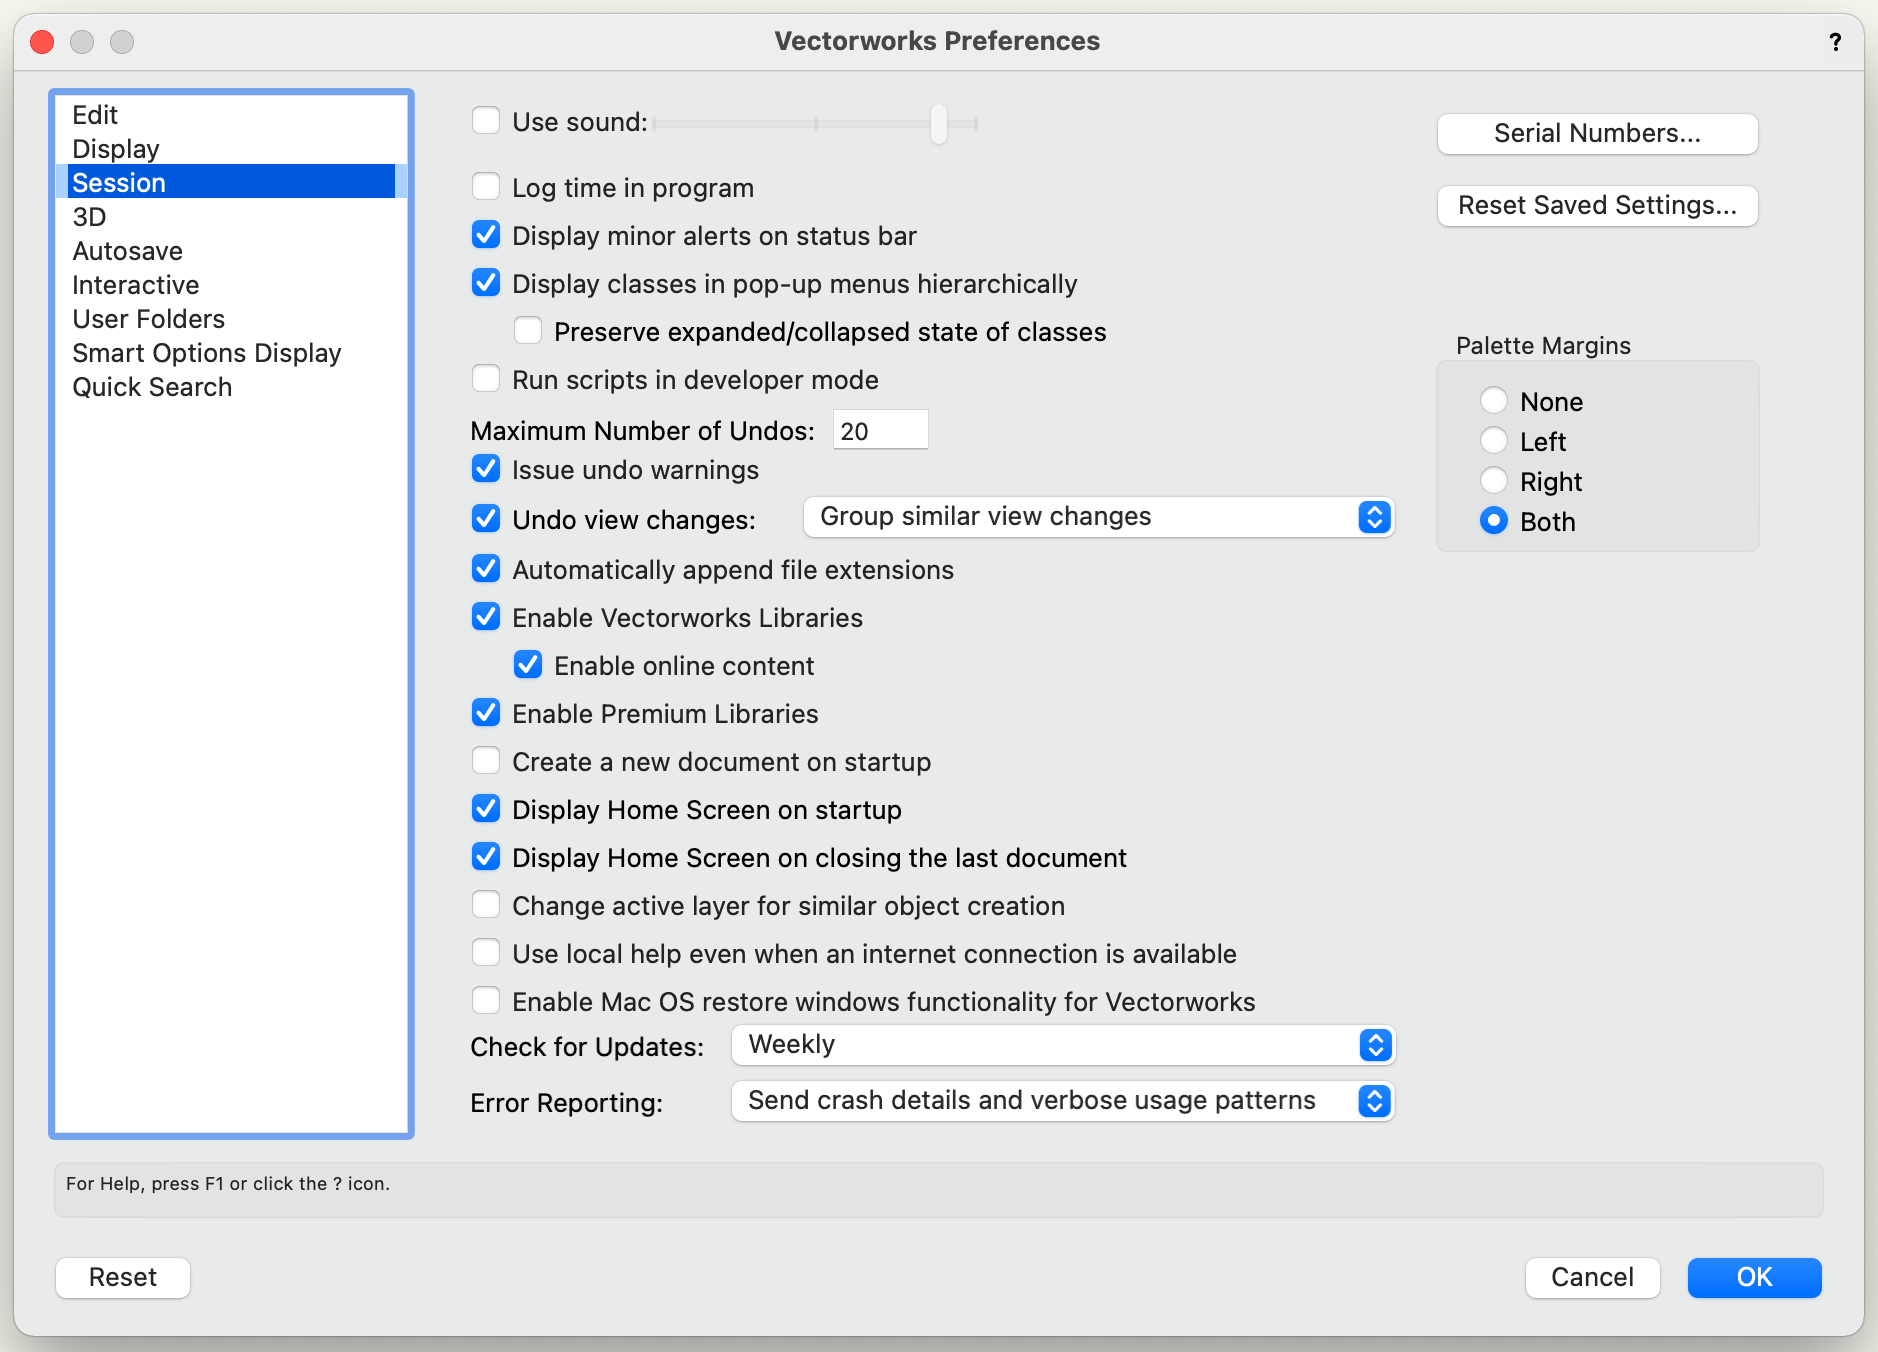This screenshot has width=1878, height=1352.
Task: Uncheck Enable Vectorworks Libraries
Action: click(486, 617)
